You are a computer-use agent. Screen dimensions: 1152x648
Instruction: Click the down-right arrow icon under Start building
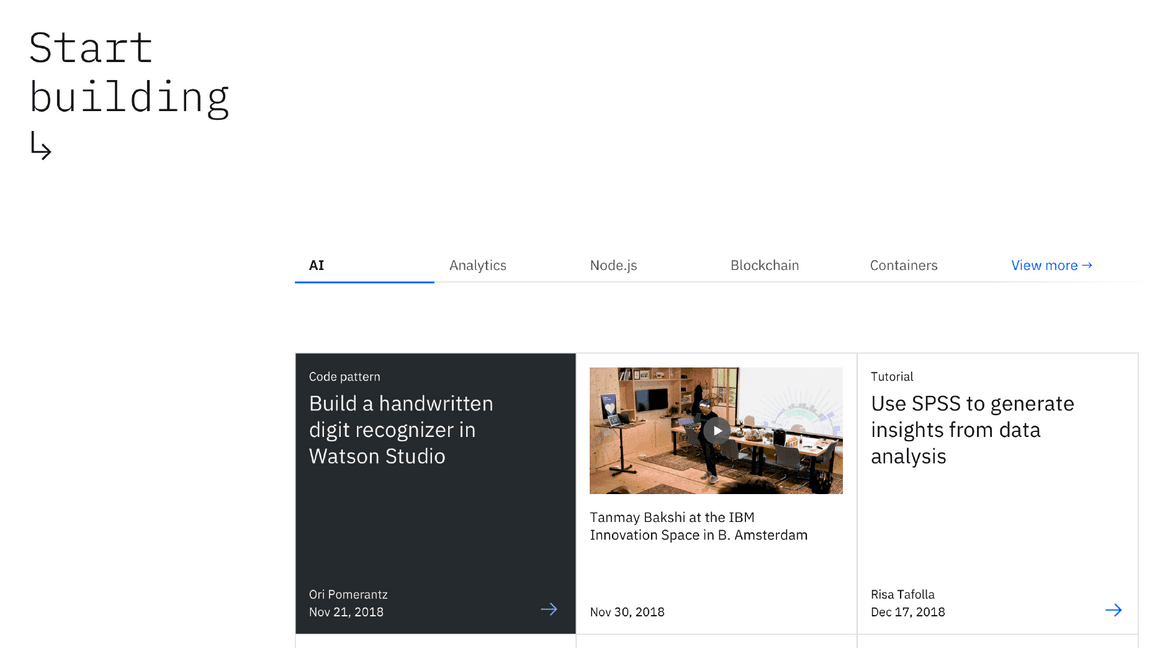(40, 145)
